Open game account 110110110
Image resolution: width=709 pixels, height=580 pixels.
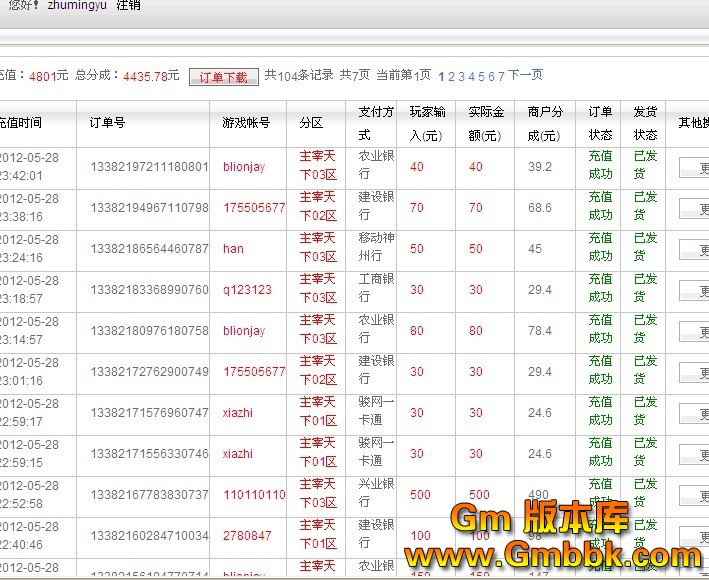point(254,495)
